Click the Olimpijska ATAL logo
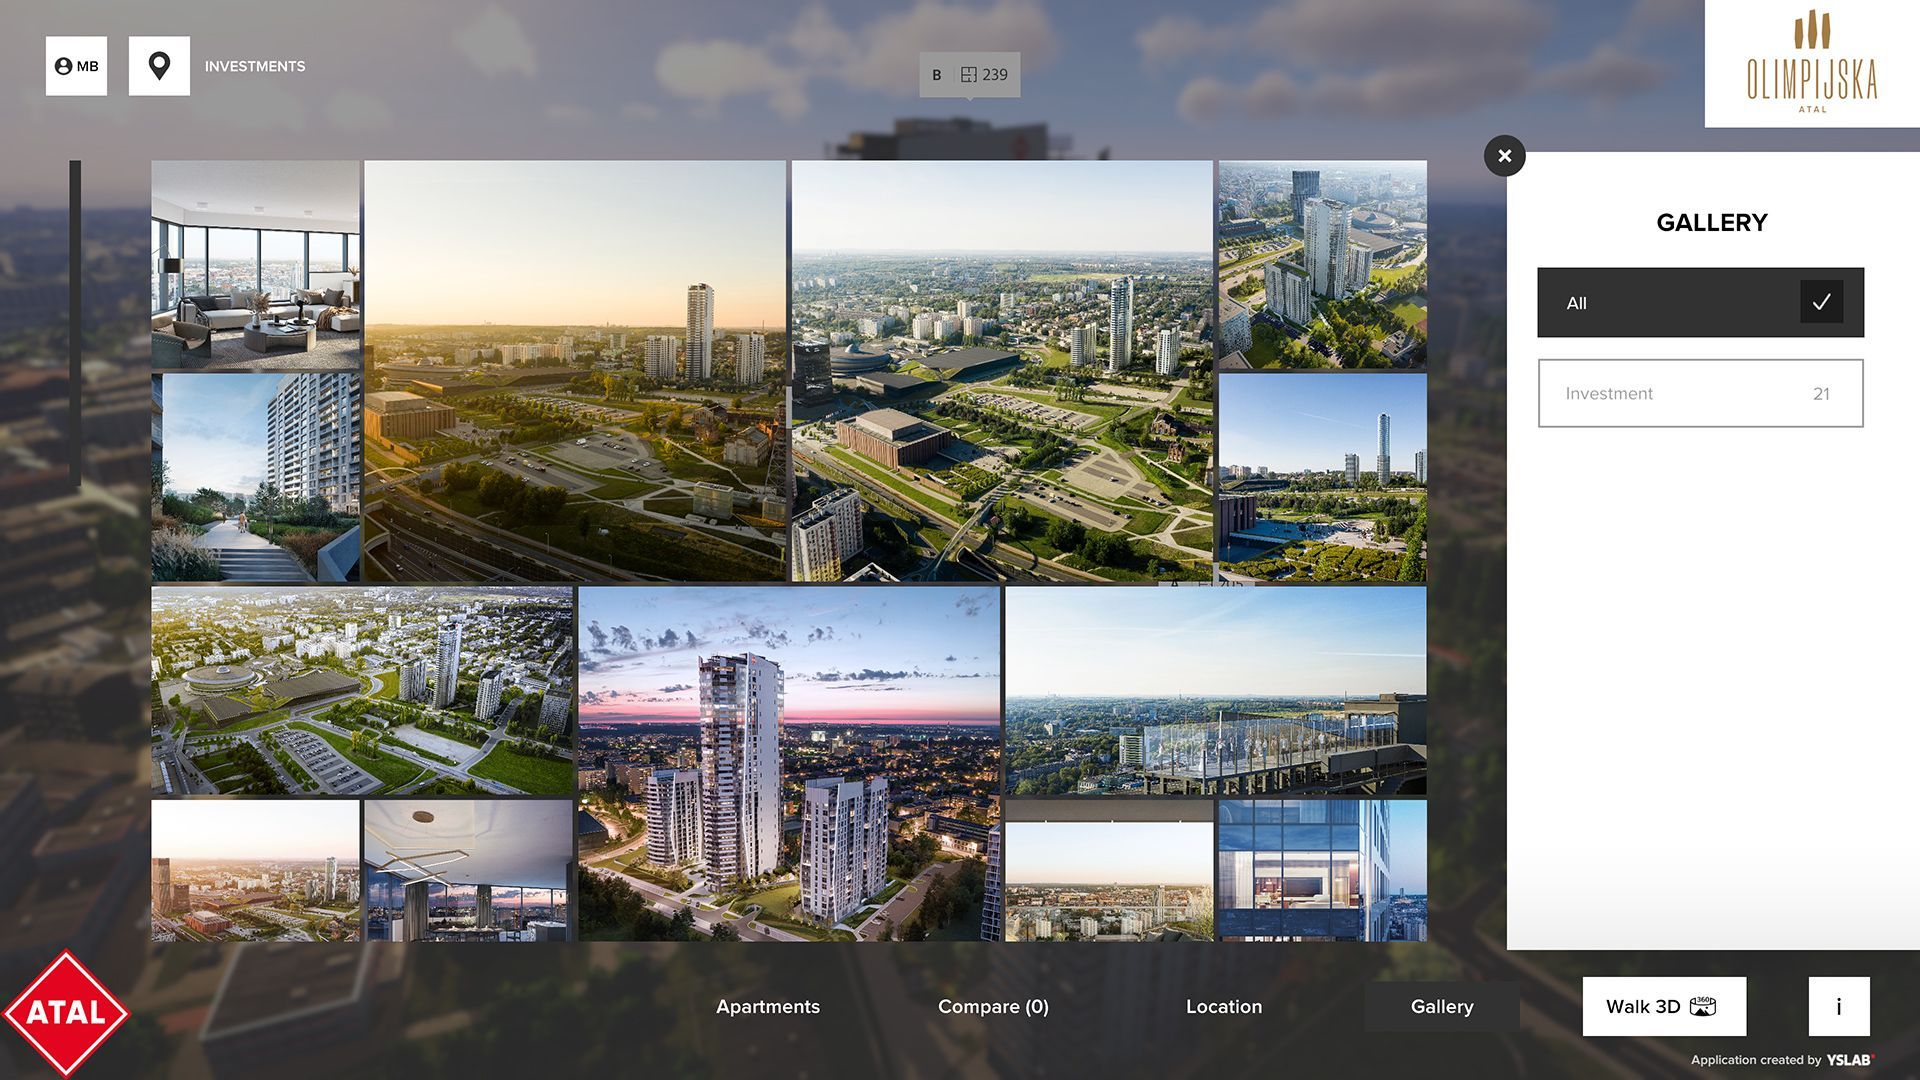Image resolution: width=1920 pixels, height=1080 pixels. [1811, 63]
